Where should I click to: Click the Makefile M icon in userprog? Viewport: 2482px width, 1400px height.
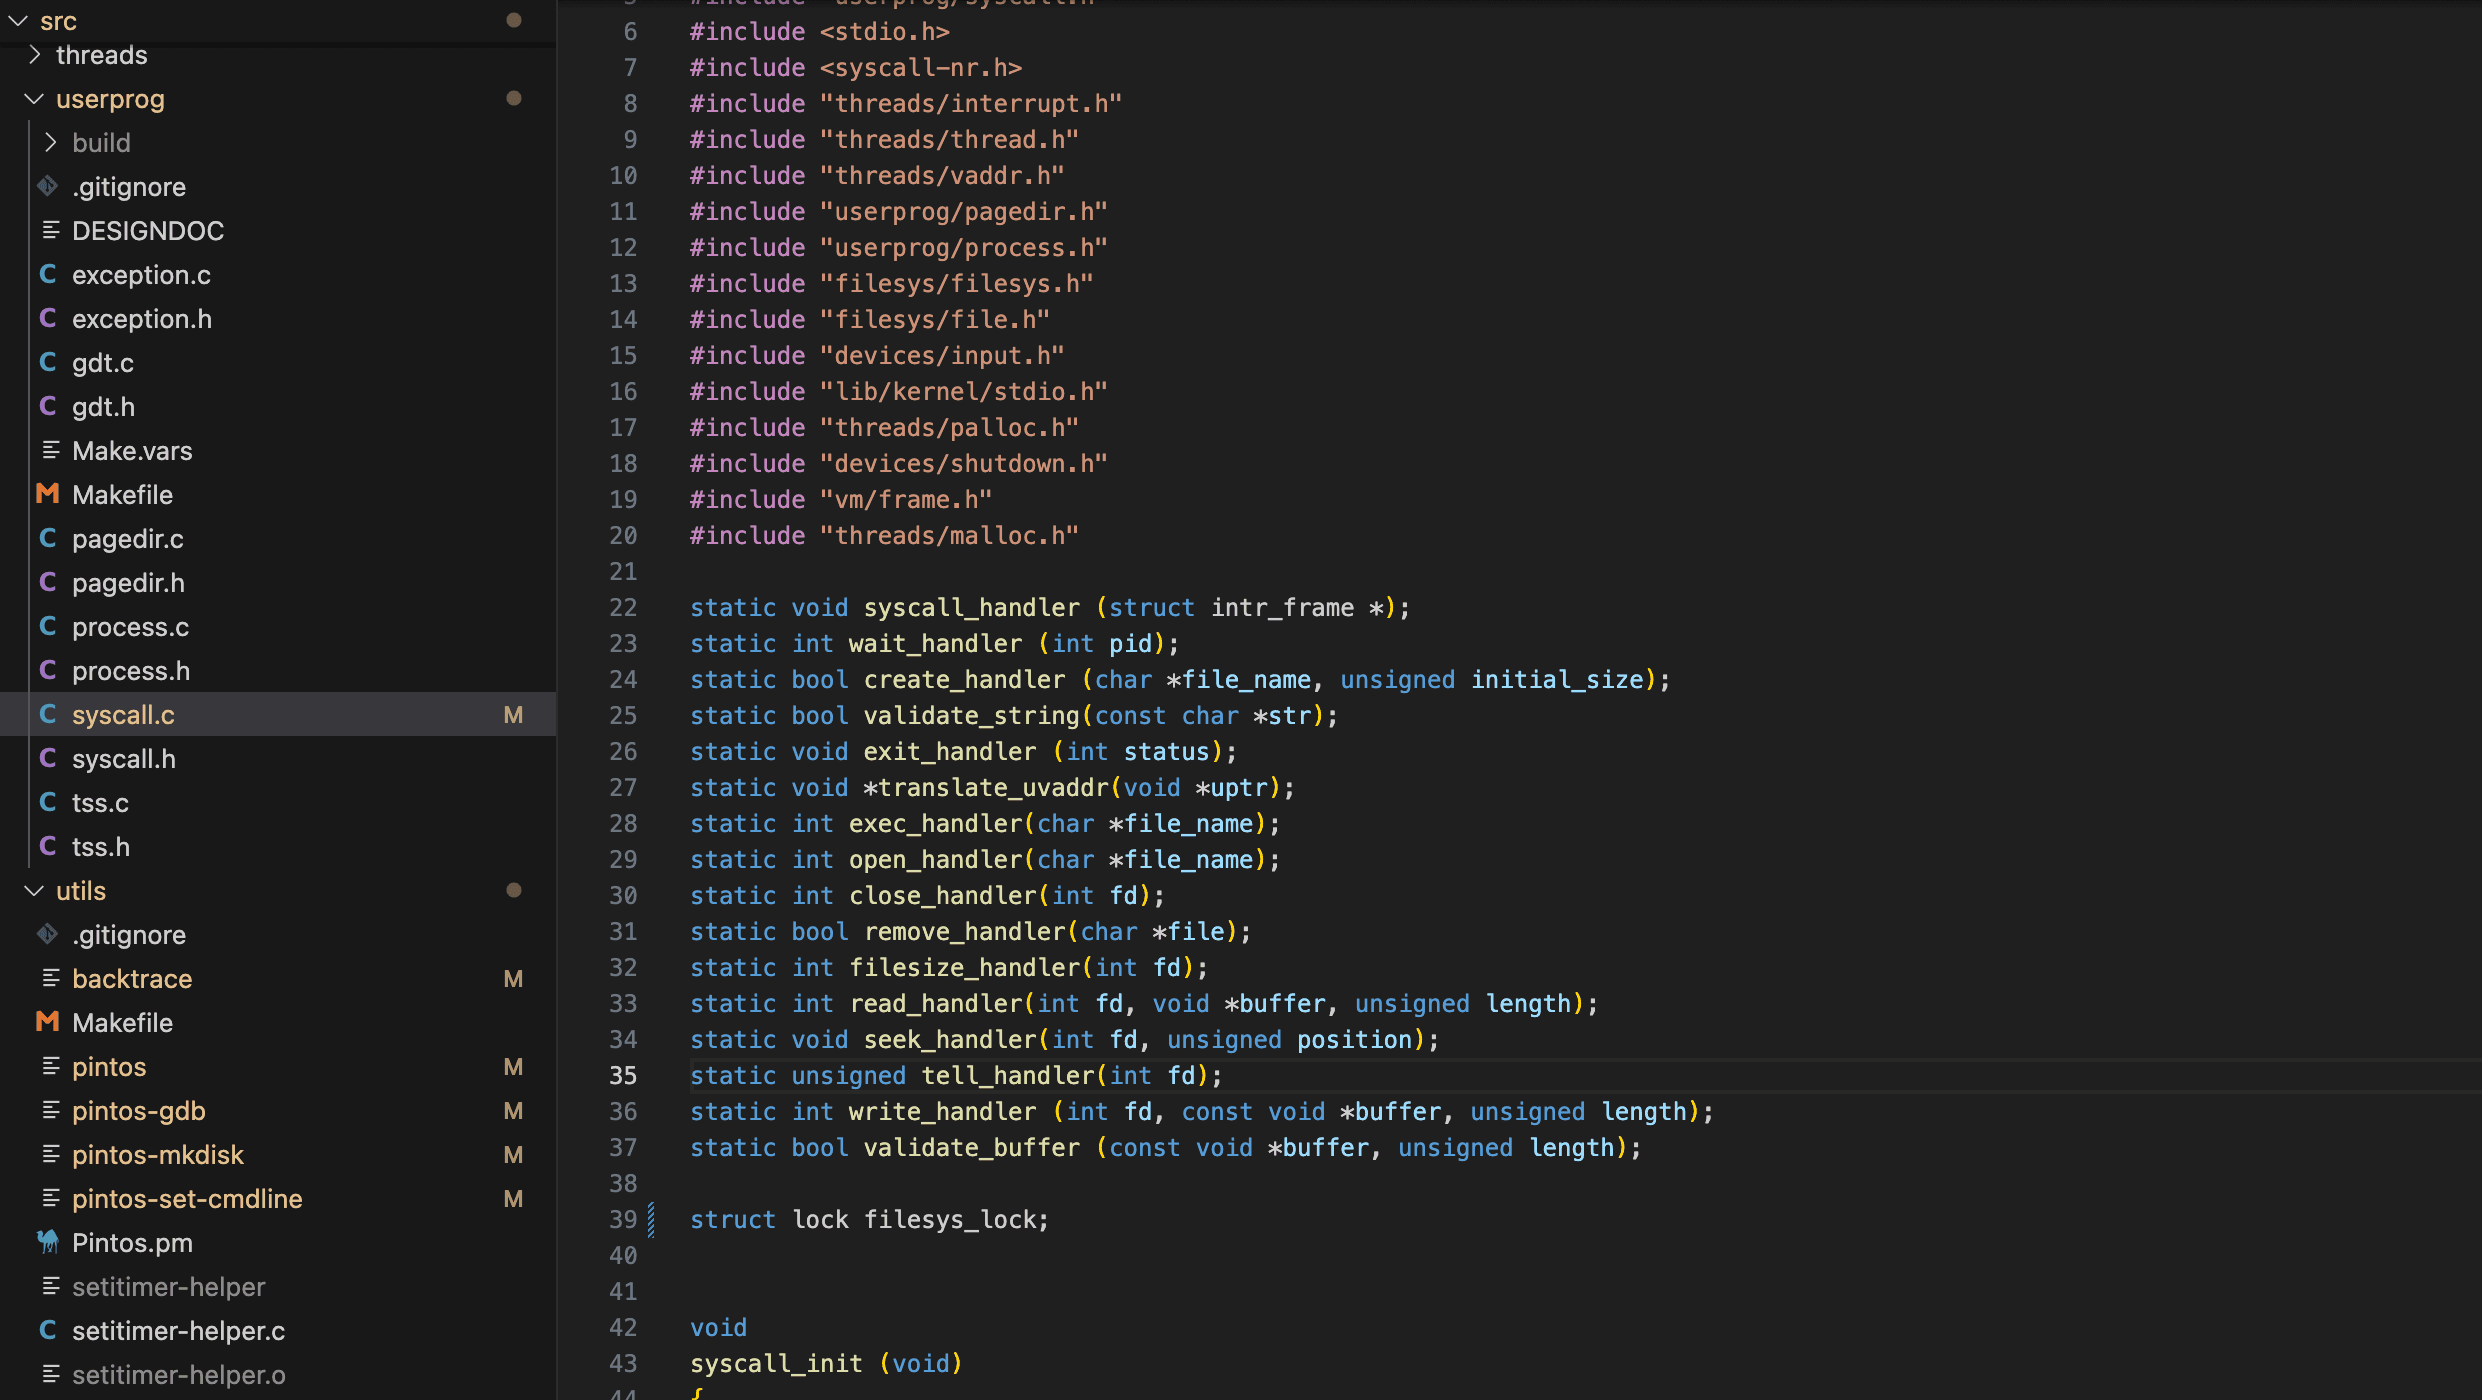47,494
